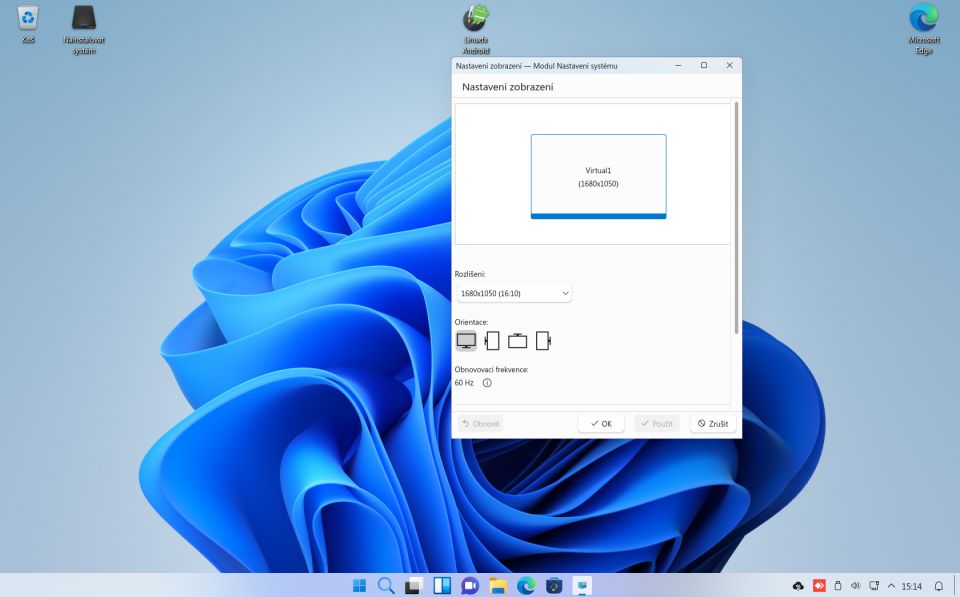
Task: Maximize the Nastavení zobrazení window
Action: pos(703,66)
